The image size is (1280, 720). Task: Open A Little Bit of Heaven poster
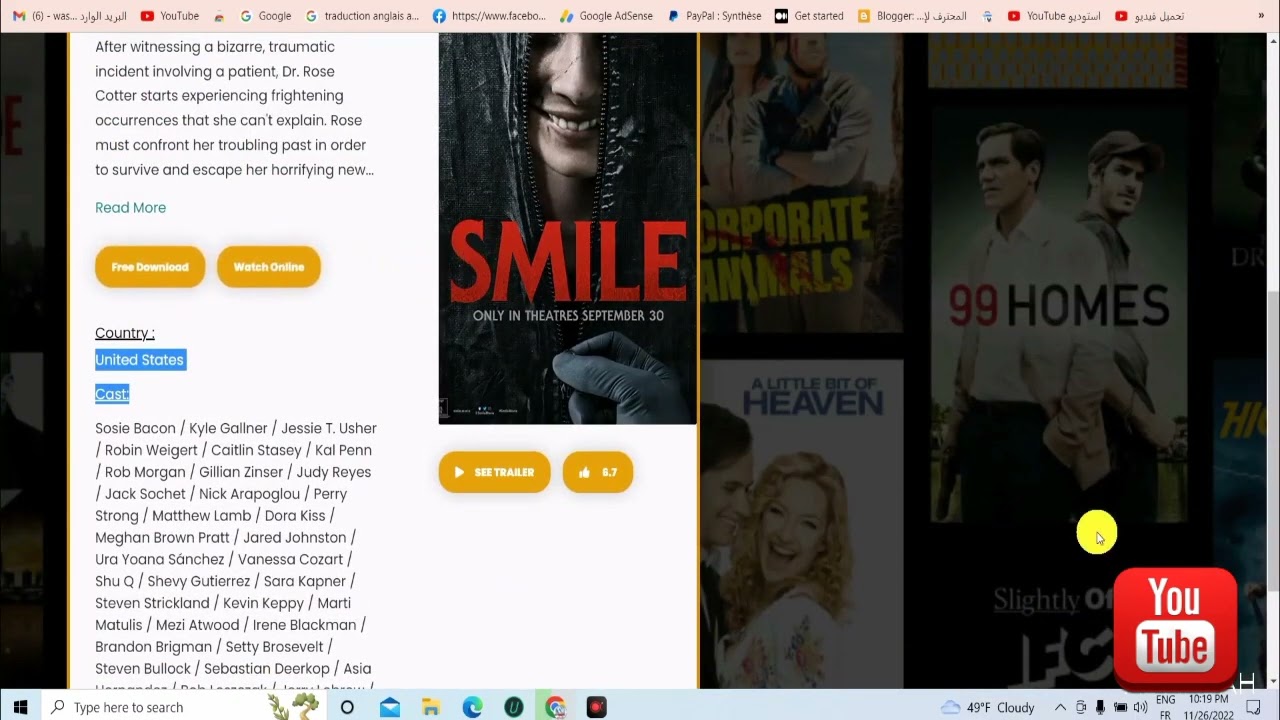(801, 525)
